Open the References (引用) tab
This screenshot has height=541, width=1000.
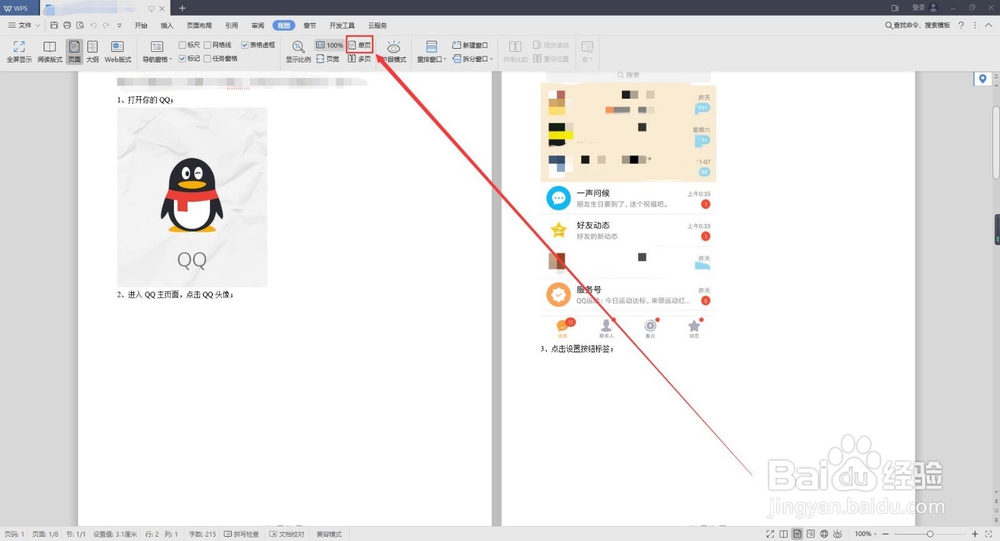232,26
